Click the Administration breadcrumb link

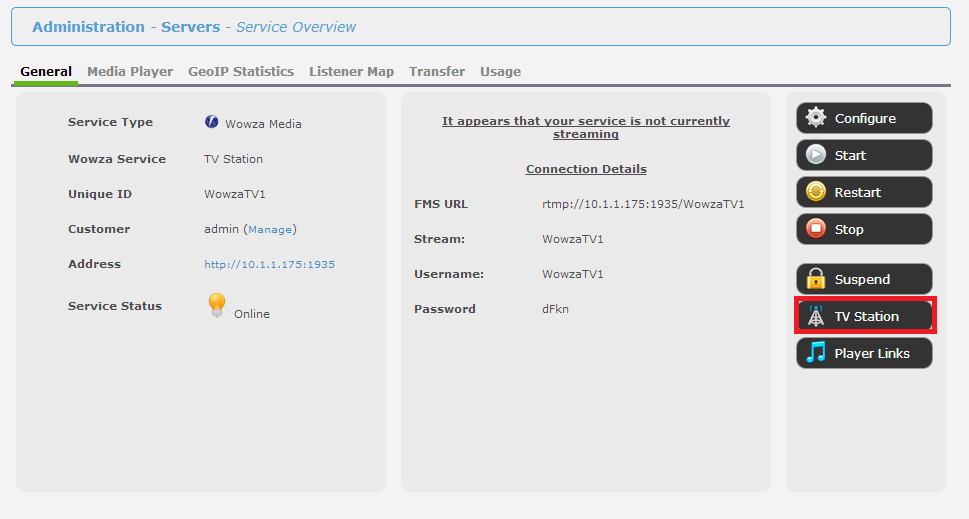[x=88, y=27]
